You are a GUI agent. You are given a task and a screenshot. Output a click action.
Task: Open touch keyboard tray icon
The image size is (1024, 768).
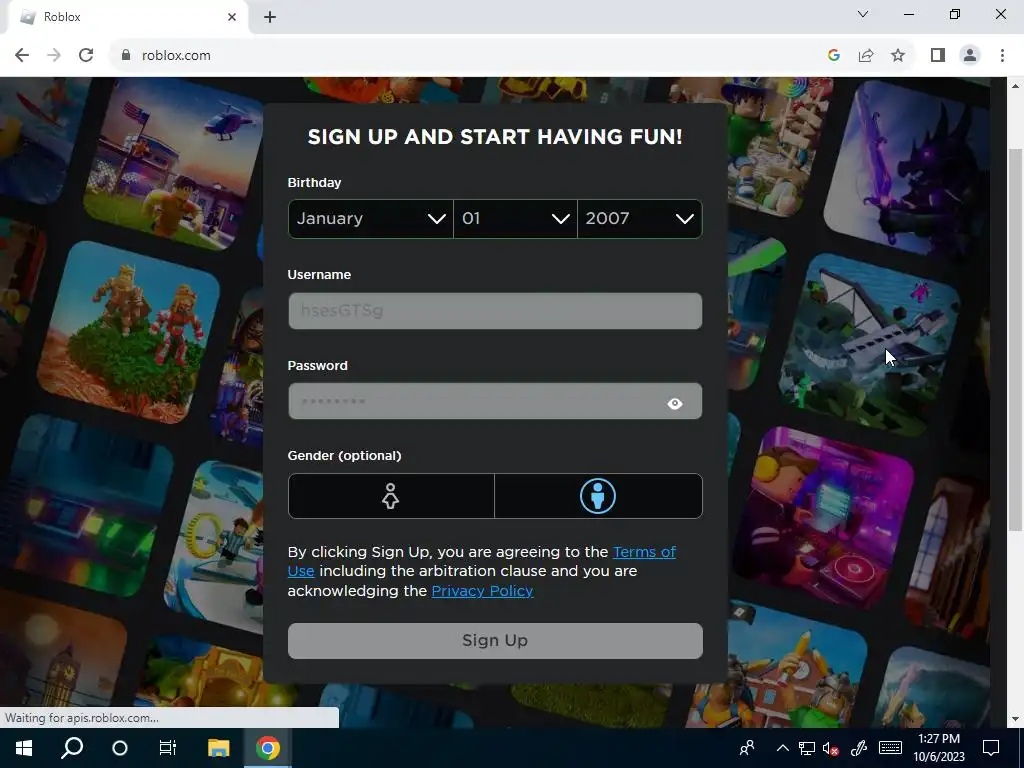coord(890,748)
